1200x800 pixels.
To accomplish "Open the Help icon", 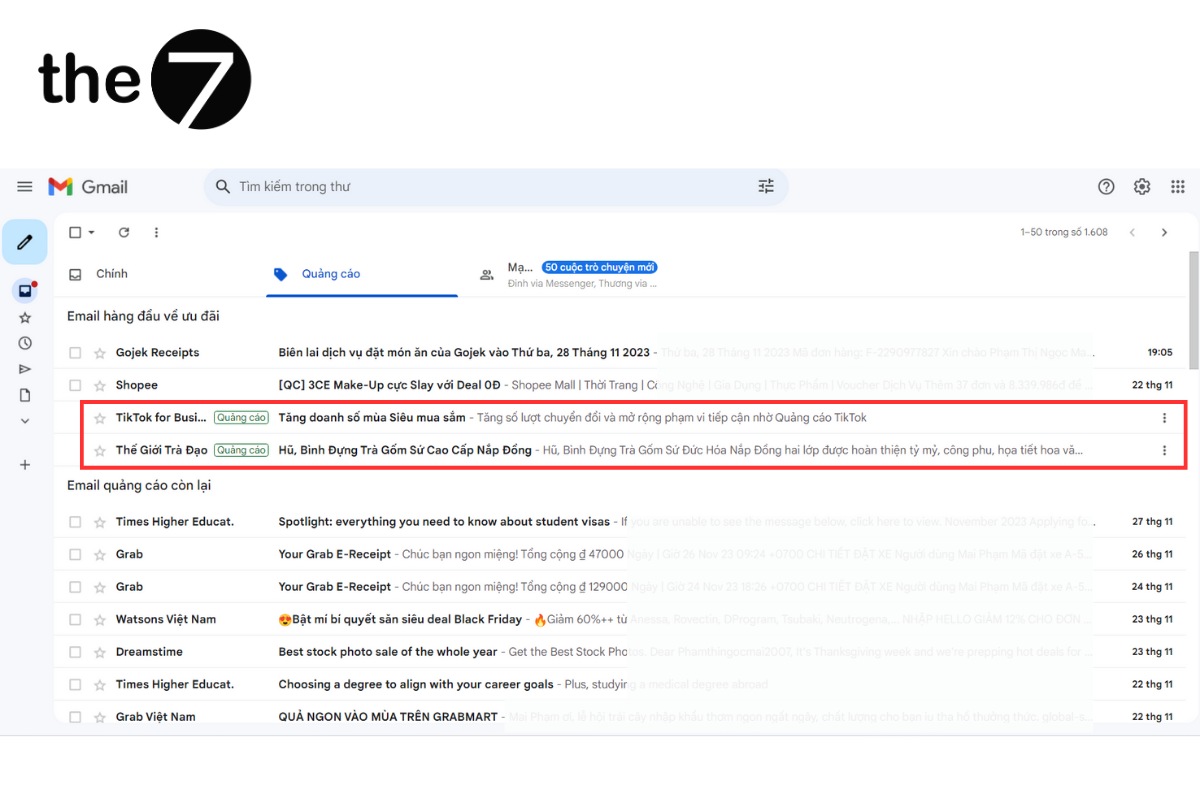I will tap(1106, 186).
